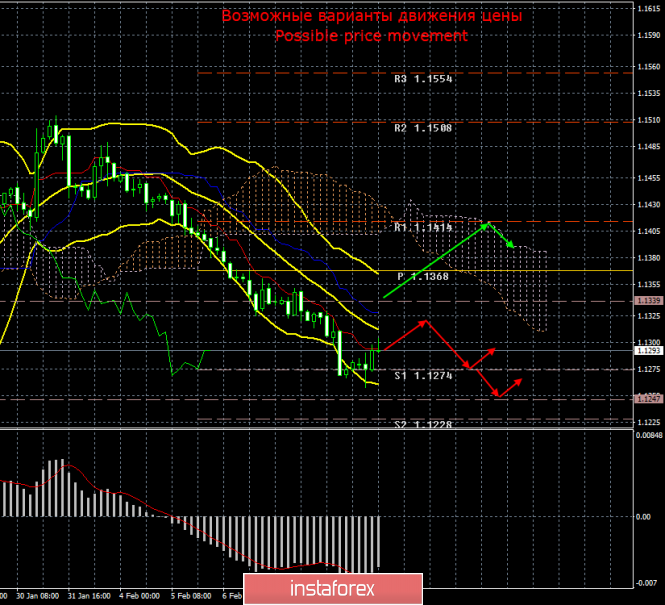The height and width of the screenshot is (605, 665).
Task: Click the 'Possible price movement' title
Action: coord(372,36)
